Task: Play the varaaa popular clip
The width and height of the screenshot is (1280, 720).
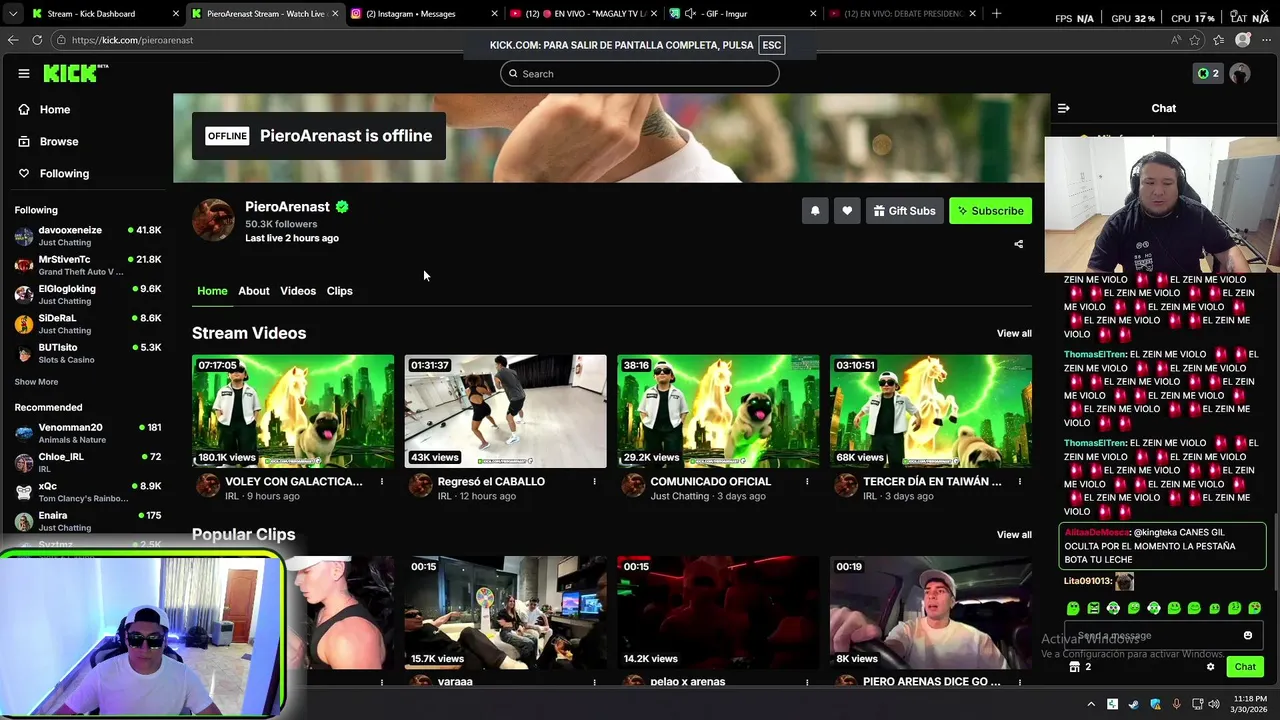Action: click(505, 612)
